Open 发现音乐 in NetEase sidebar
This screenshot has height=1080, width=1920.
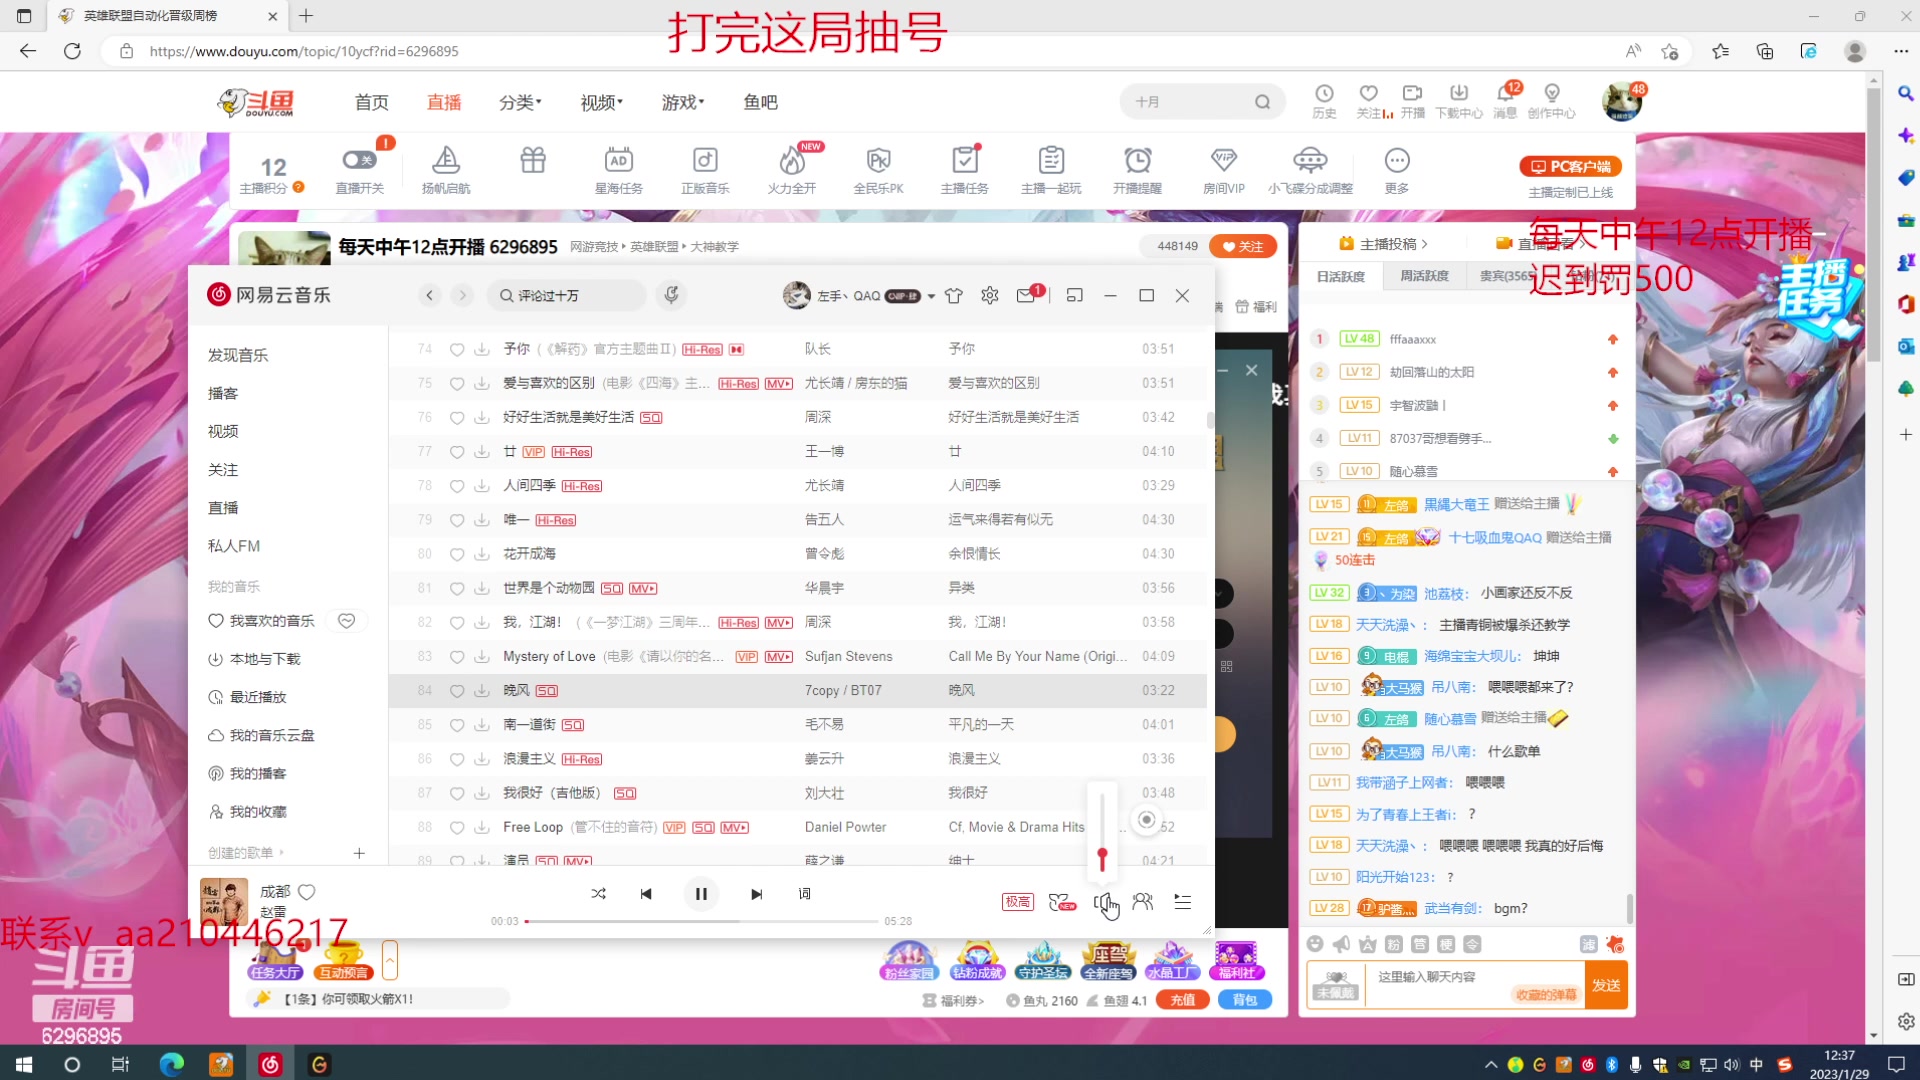click(238, 355)
